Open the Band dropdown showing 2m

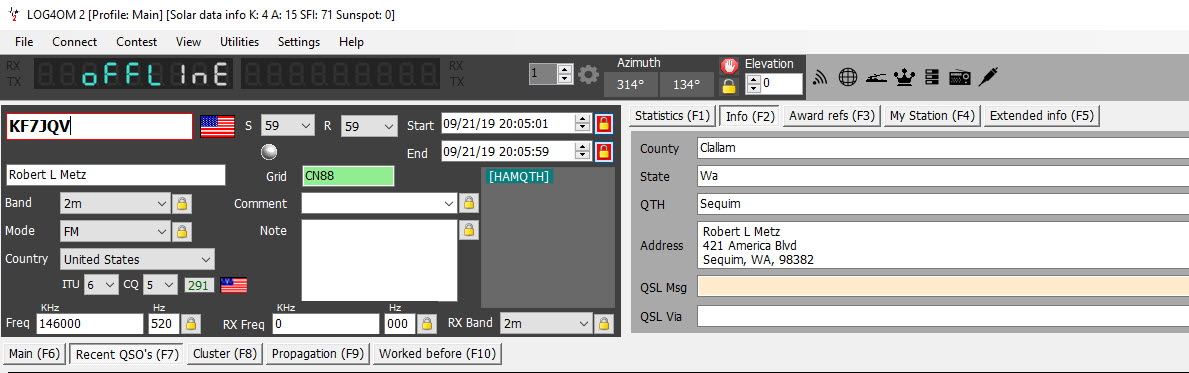[x=115, y=203]
